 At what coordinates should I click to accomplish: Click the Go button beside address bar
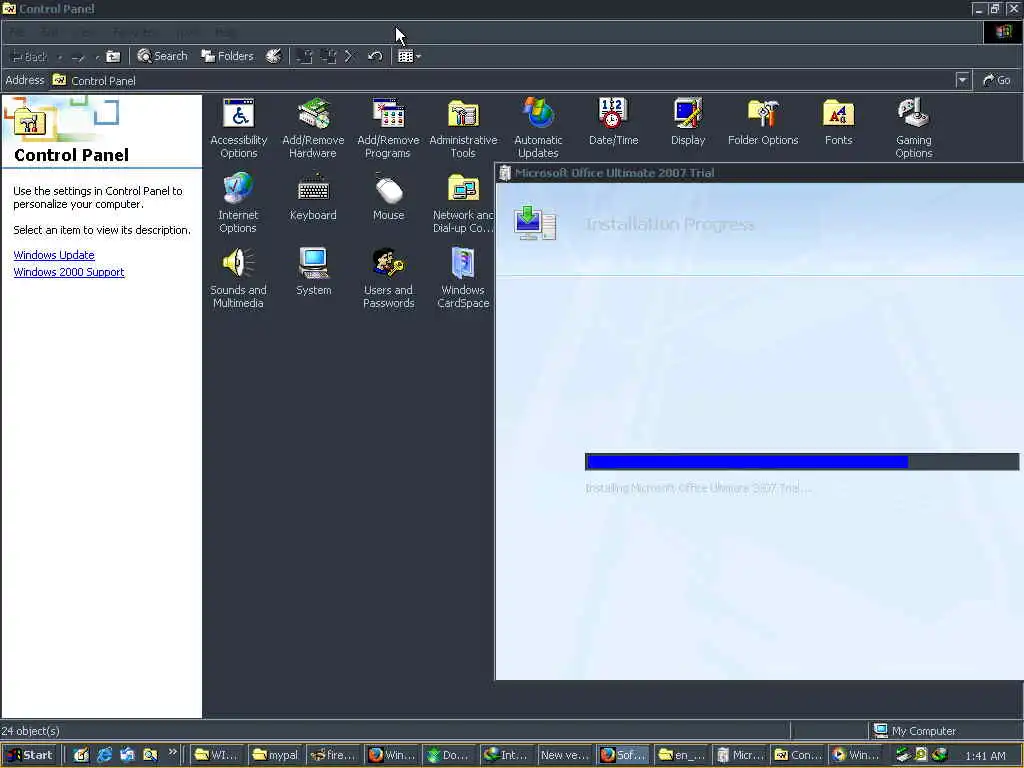pyautogui.click(x=997, y=80)
